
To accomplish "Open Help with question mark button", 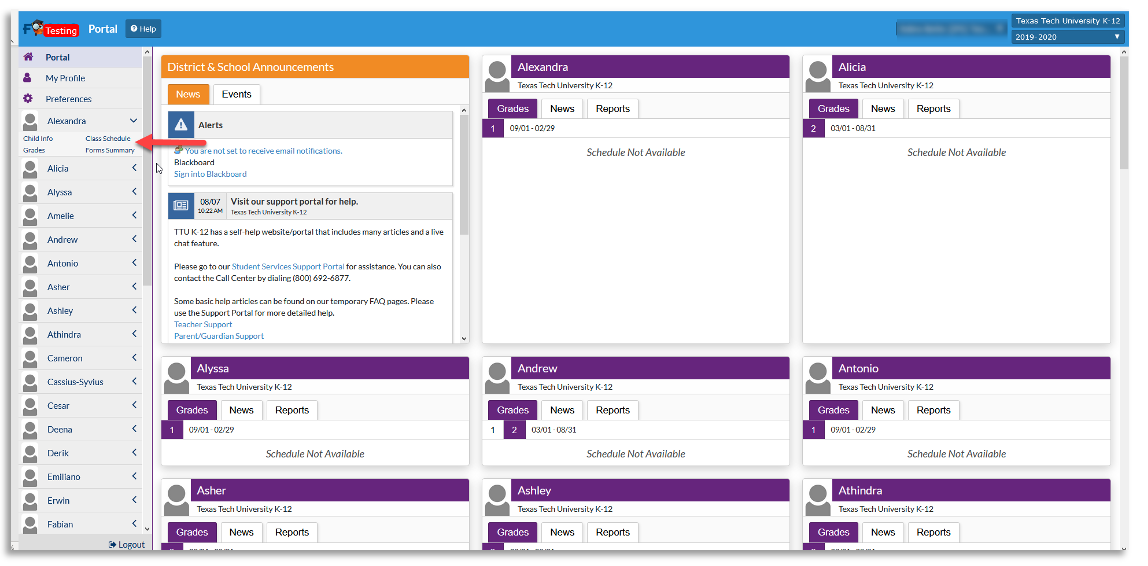I will 143,29.
